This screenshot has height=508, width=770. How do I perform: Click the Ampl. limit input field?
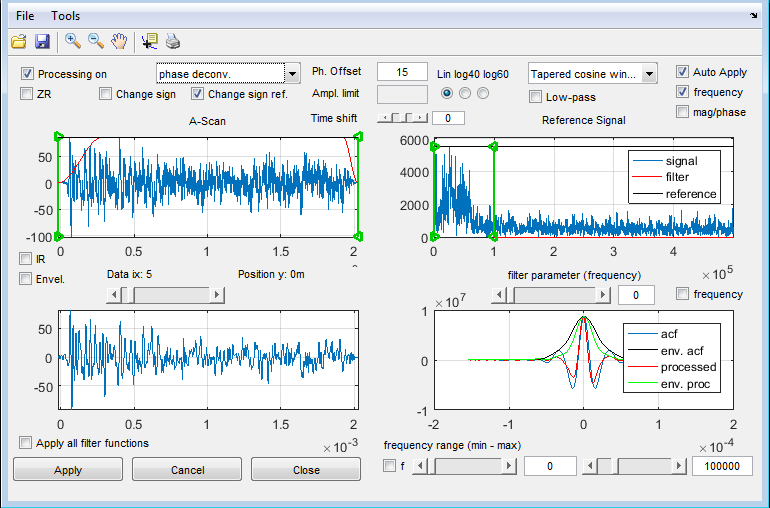(402, 94)
